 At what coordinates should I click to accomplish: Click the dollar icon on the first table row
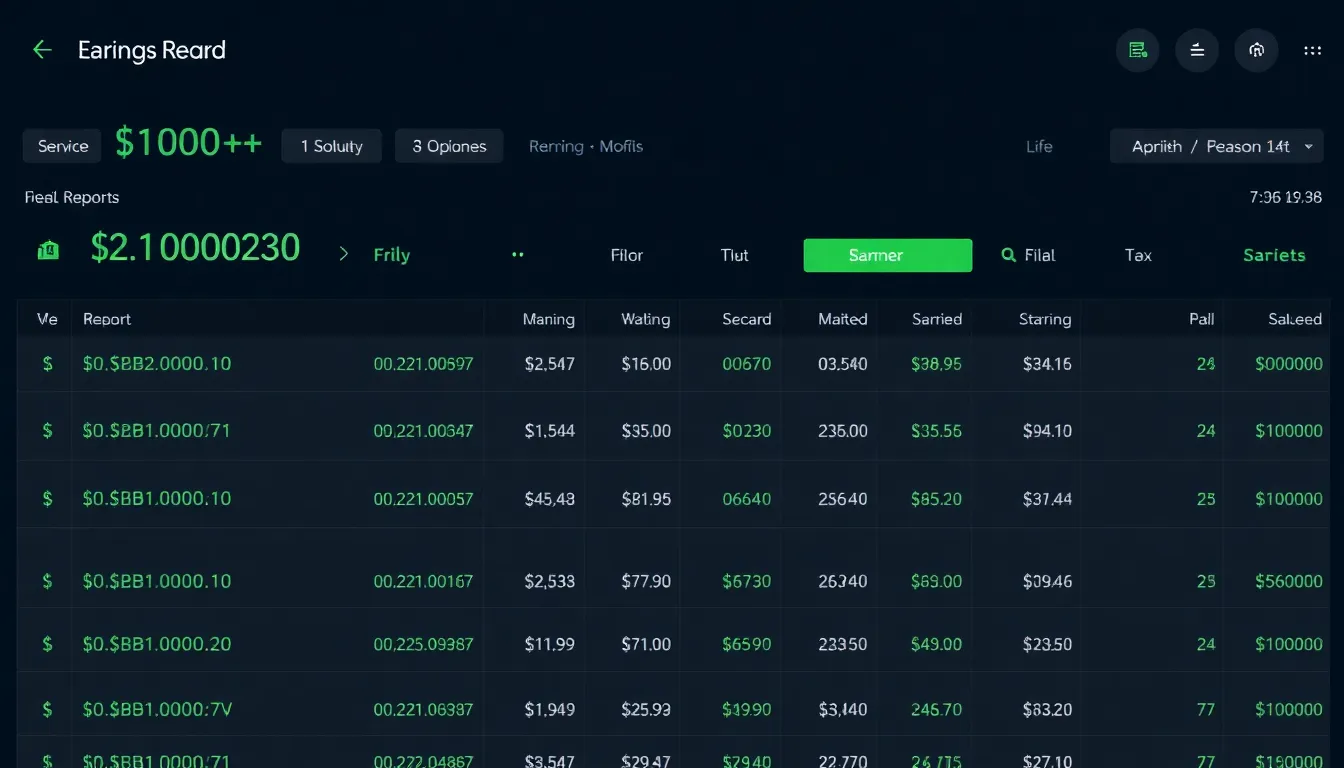(46, 364)
